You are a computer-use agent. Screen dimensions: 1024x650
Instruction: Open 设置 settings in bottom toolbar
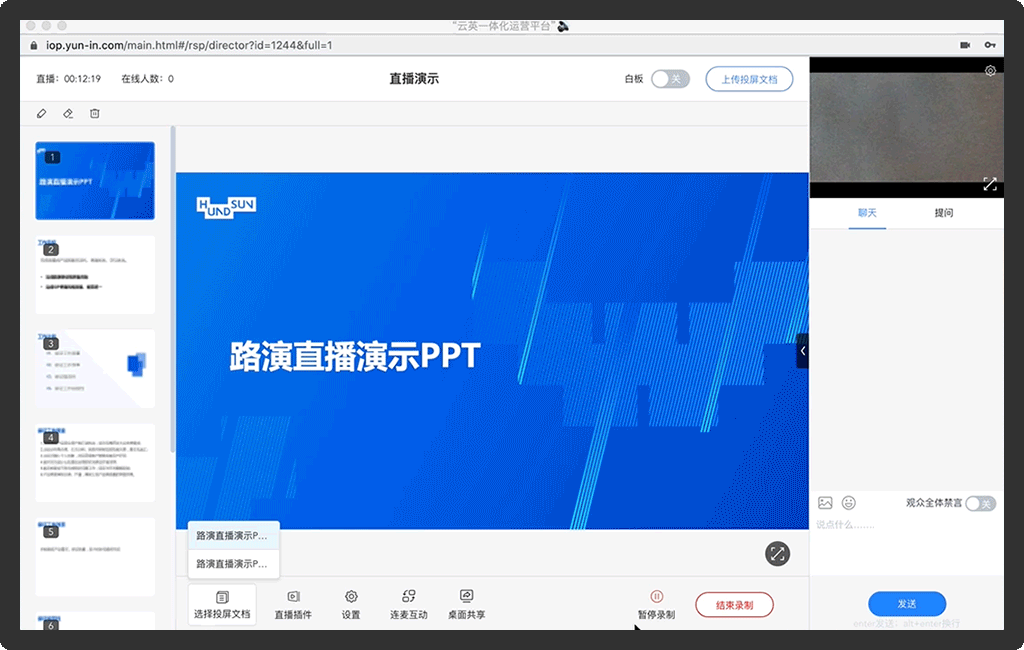tap(351, 604)
